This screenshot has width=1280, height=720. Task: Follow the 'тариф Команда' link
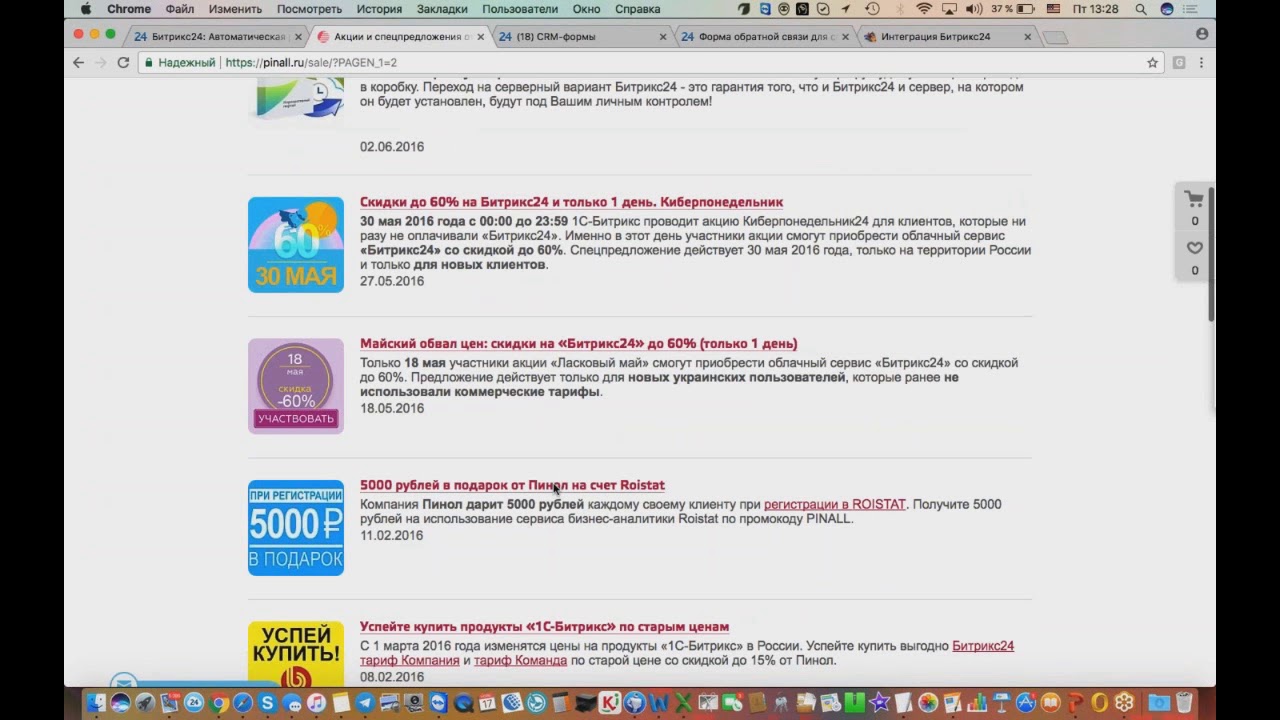(520, 661)
